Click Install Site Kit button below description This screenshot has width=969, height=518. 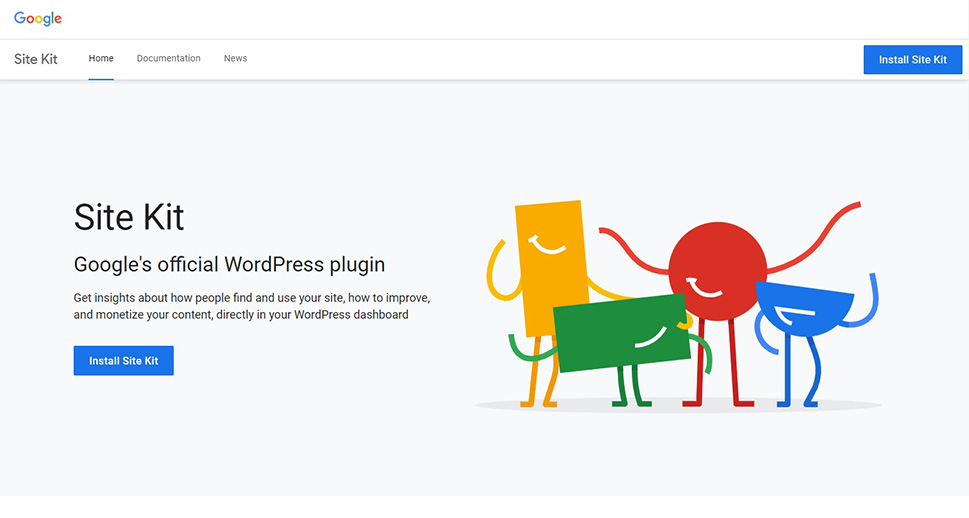coord(124,360)
